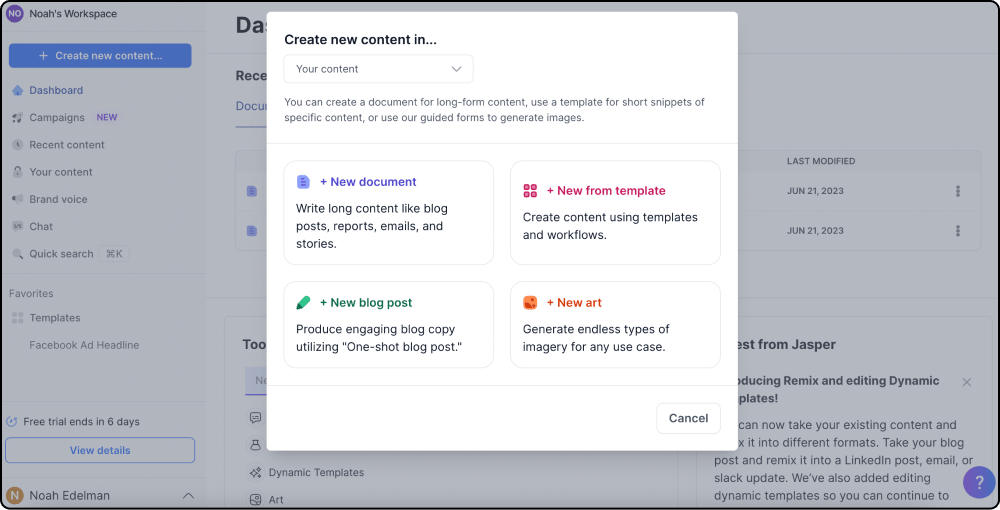
Task: Open Facebook Ad Headline favorite
Action: coord(84,345)
